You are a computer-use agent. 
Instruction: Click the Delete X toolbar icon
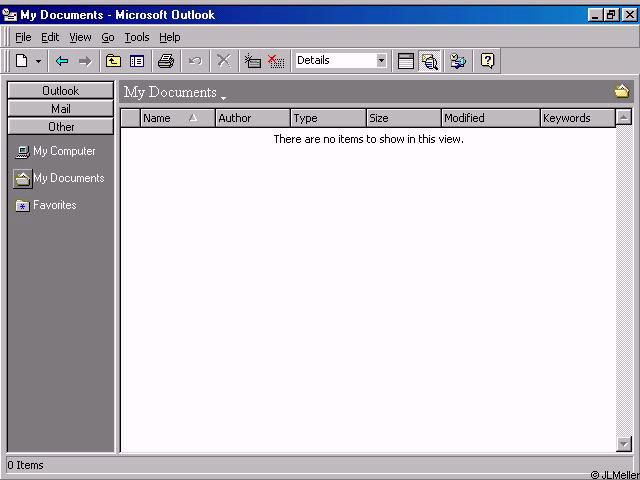tap(223, 61)
